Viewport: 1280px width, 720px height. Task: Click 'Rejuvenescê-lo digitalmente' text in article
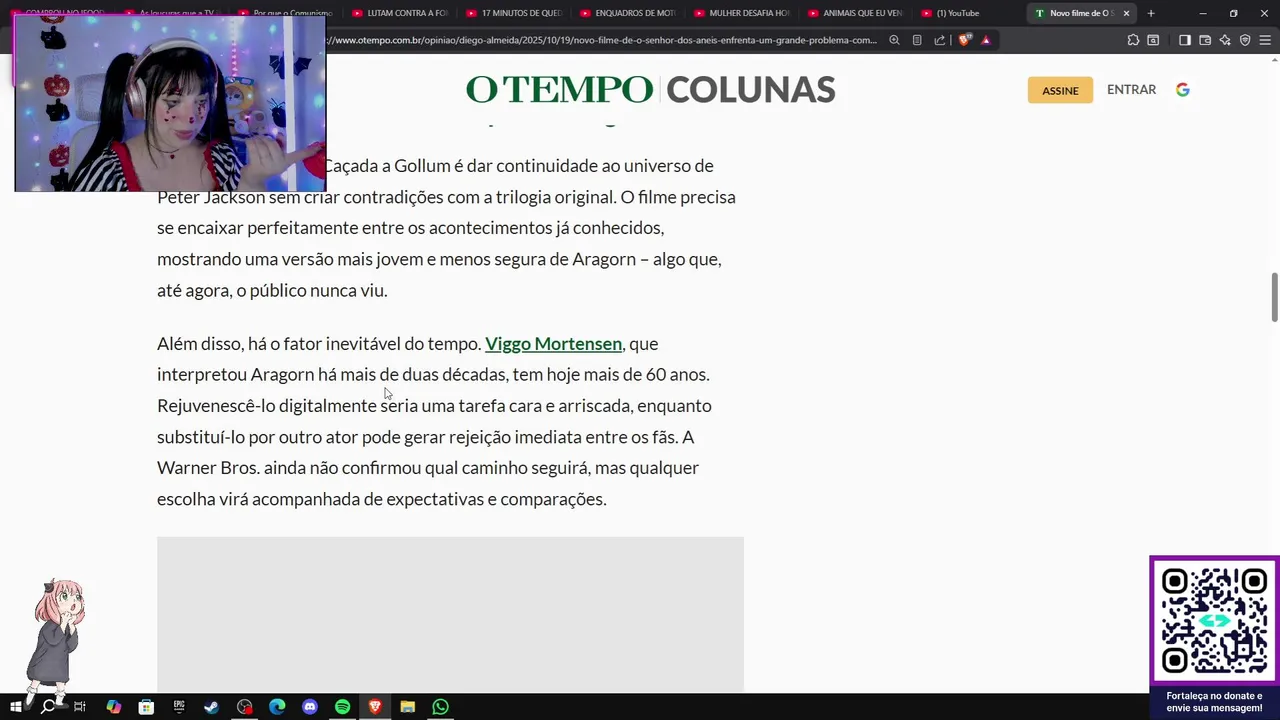(267, 405)
